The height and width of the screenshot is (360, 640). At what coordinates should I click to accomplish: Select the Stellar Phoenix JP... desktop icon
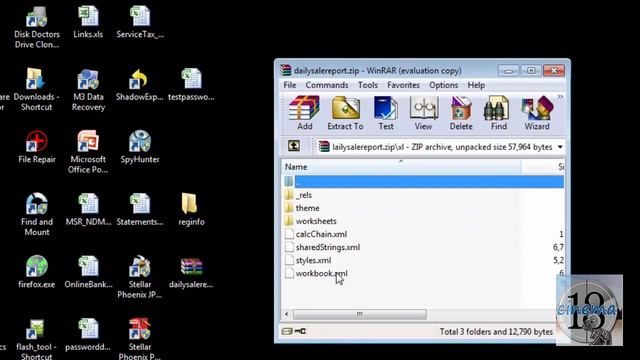click(x=140, y=277)
